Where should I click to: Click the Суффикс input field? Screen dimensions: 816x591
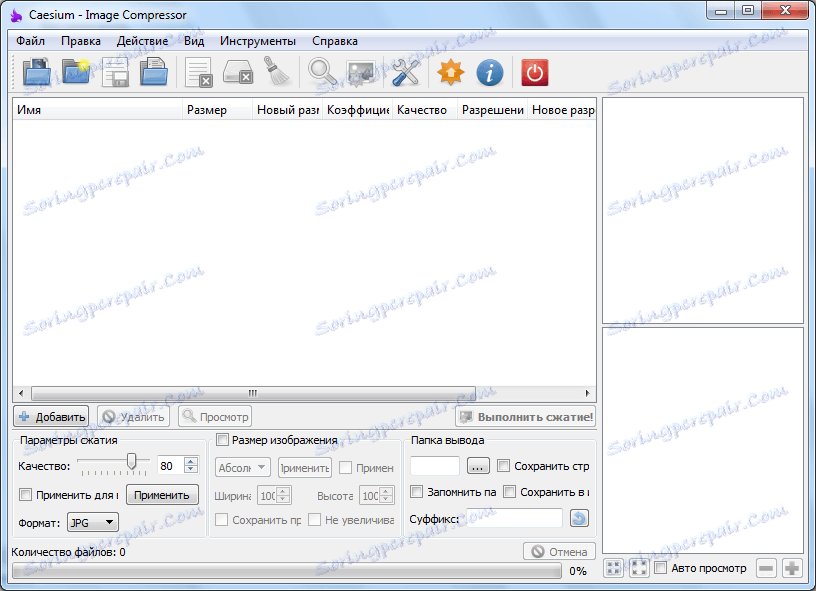[x=514, y=518]
